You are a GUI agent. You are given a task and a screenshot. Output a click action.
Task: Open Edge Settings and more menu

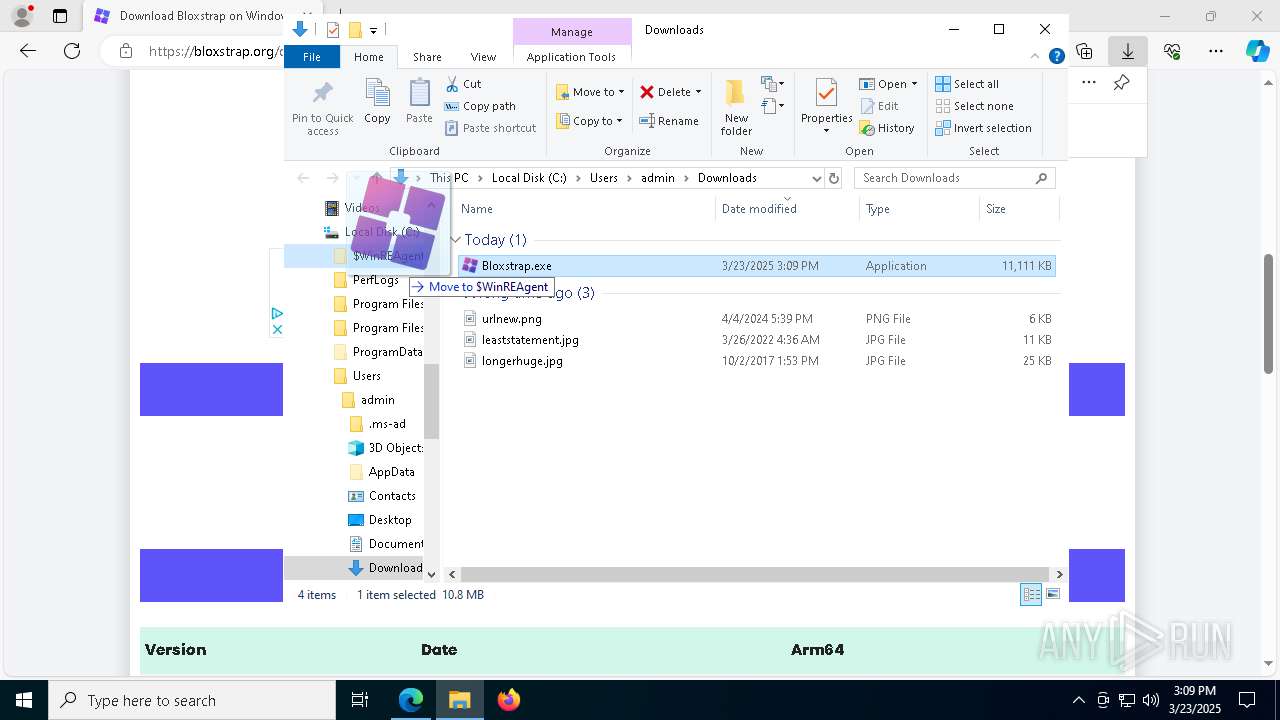[x=1216, y=51]
